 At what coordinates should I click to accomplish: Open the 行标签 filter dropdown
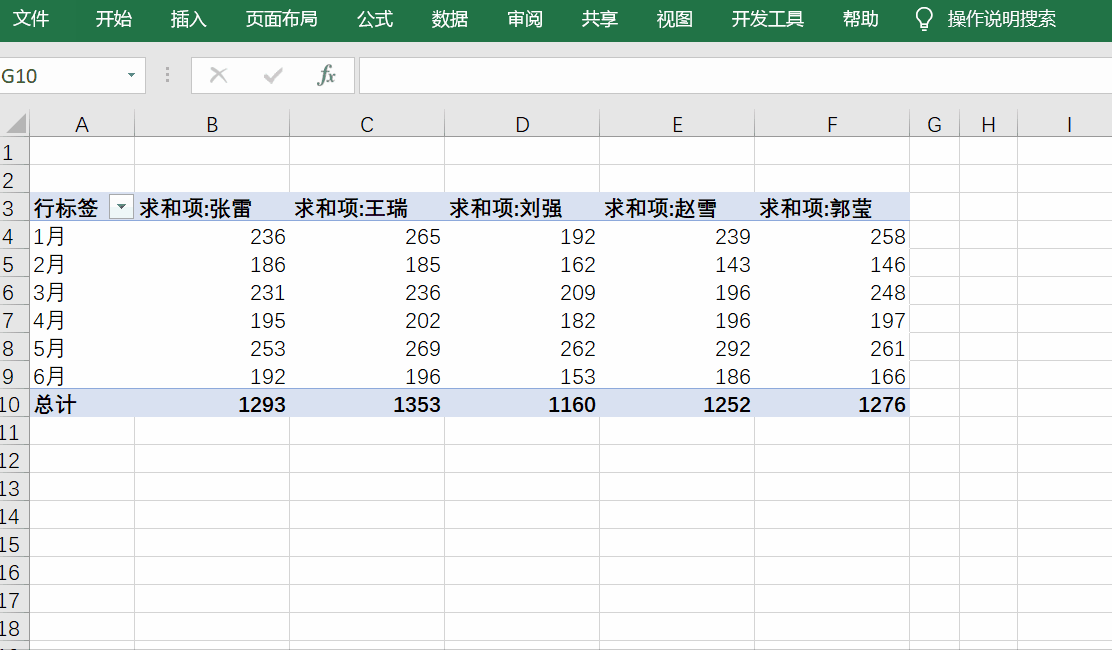(121, 208)
